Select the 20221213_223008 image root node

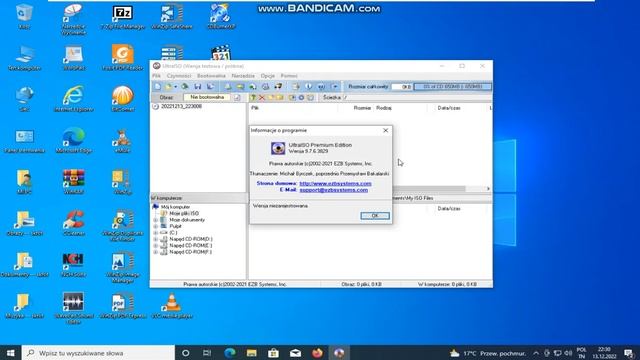click(181, 106)
